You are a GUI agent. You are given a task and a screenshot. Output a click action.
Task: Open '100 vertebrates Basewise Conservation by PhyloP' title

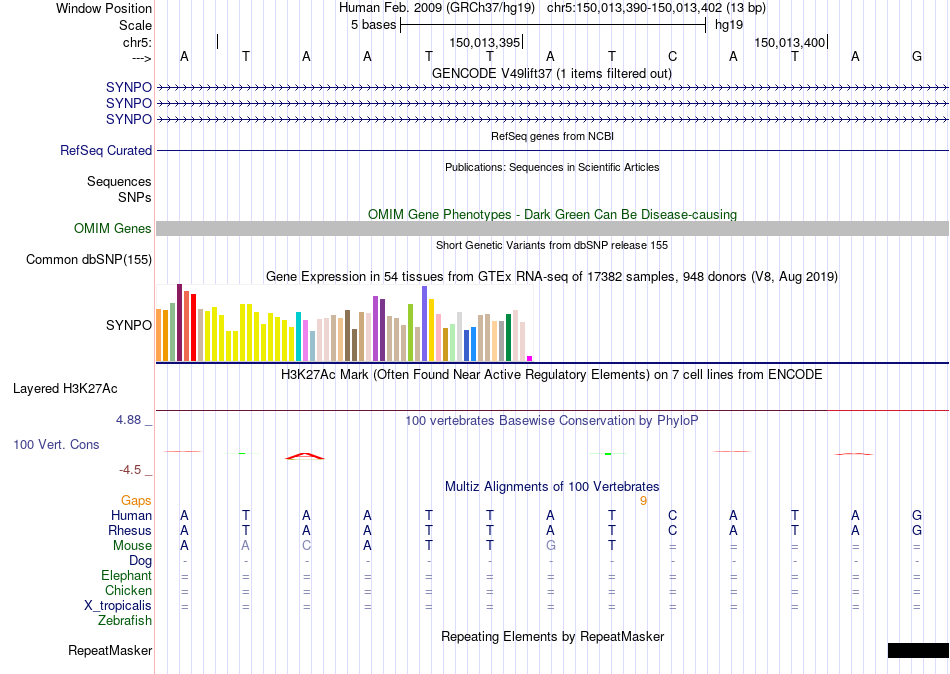coord(552,421)
